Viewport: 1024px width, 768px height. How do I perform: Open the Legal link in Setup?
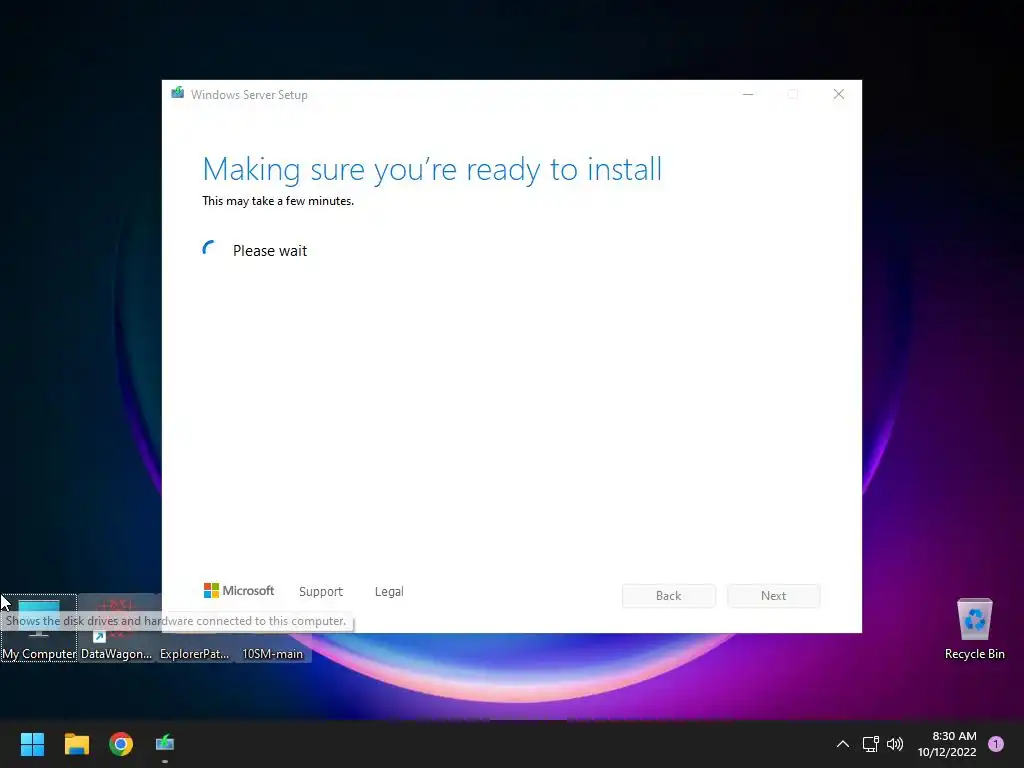[x=389, y=592]
